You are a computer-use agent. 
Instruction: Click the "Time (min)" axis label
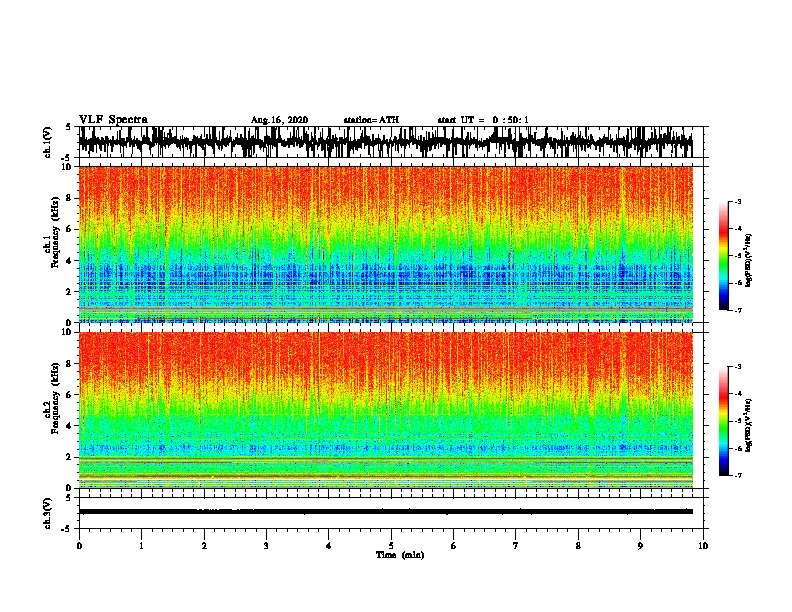point(400,555)
